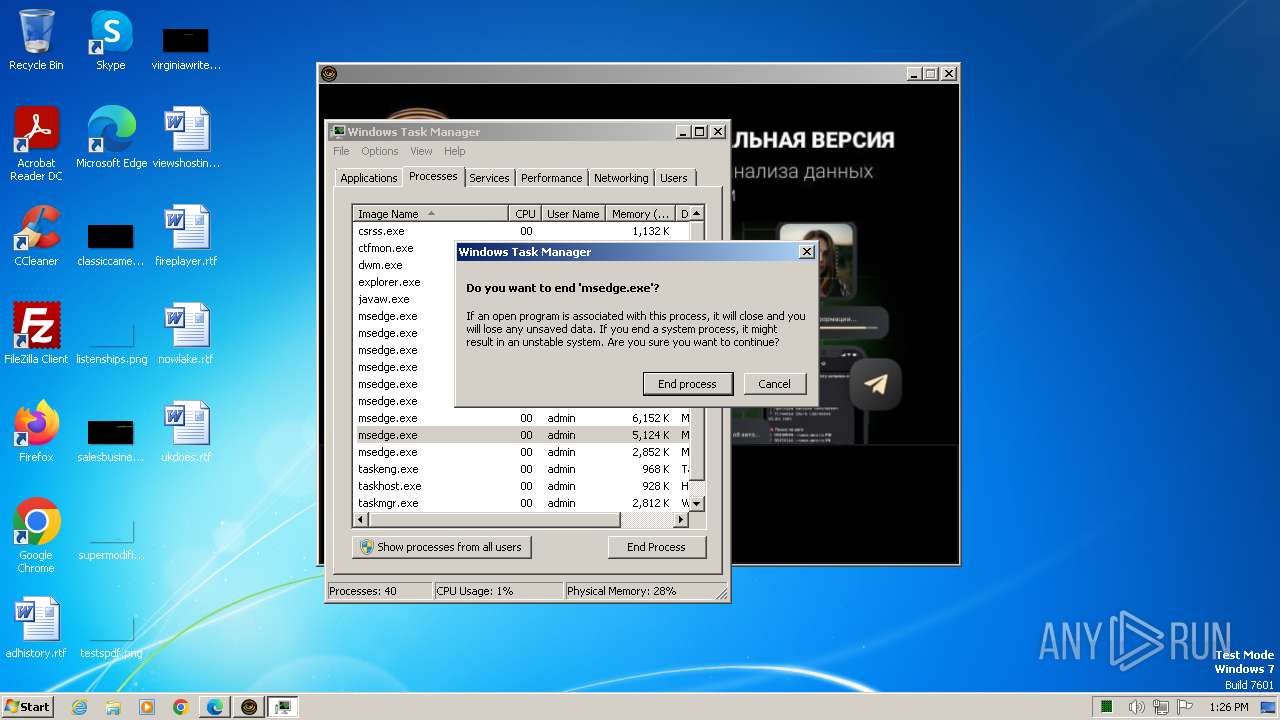Click the system clock showing 1:26 PM
The width and height of the screenshot is (1280, 720).
click(x=1228, y=707)
